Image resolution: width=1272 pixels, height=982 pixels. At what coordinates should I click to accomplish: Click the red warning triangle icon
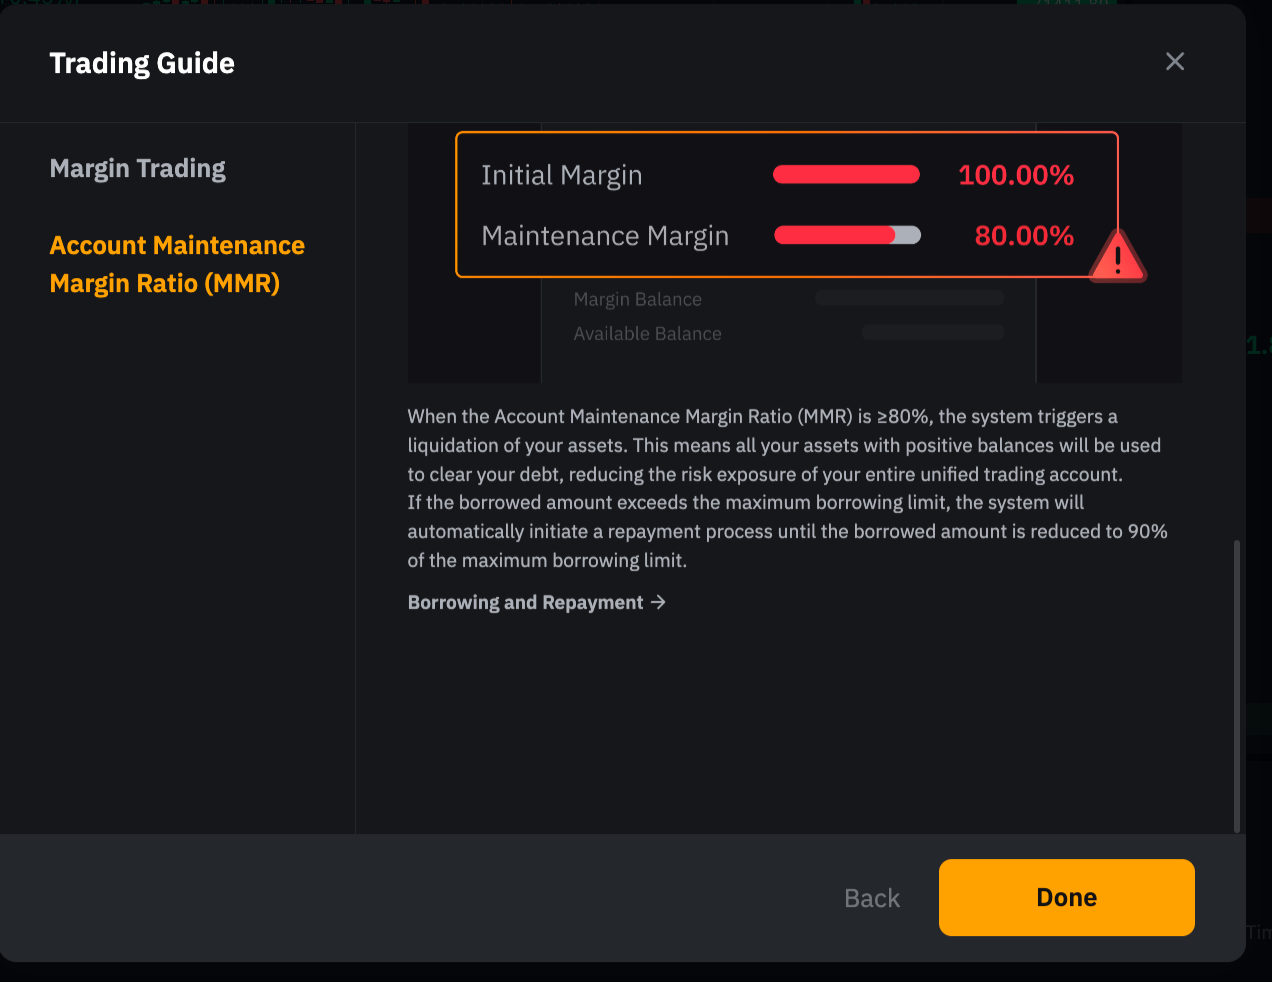pyautogui.click(x=1117, y=257)
